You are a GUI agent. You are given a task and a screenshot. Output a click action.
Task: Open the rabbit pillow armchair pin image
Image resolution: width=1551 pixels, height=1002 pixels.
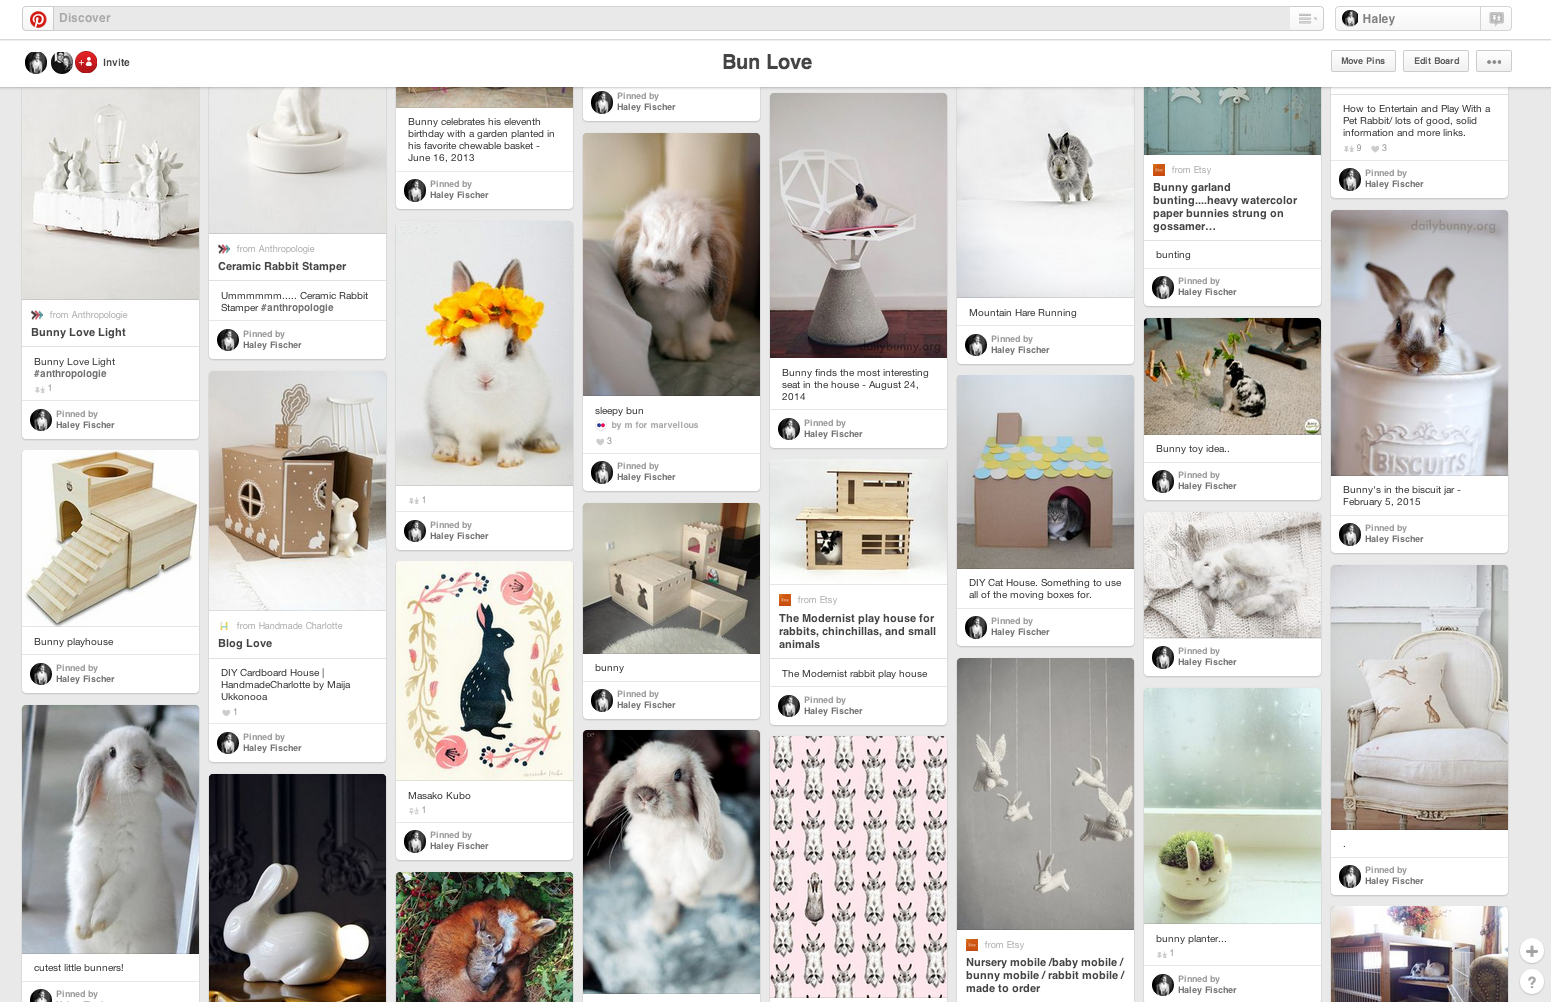1419,697
